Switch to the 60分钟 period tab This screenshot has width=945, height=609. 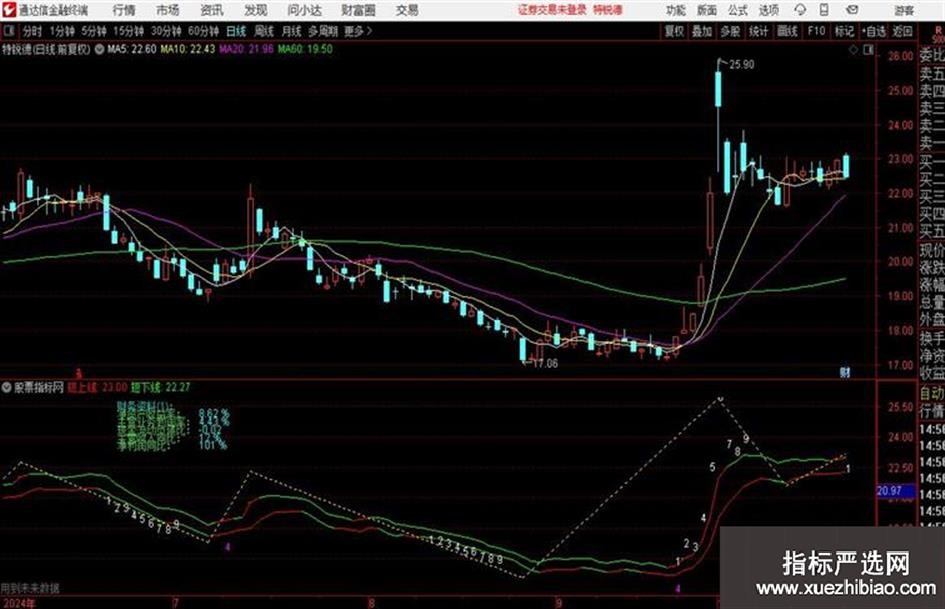(203, 31)
